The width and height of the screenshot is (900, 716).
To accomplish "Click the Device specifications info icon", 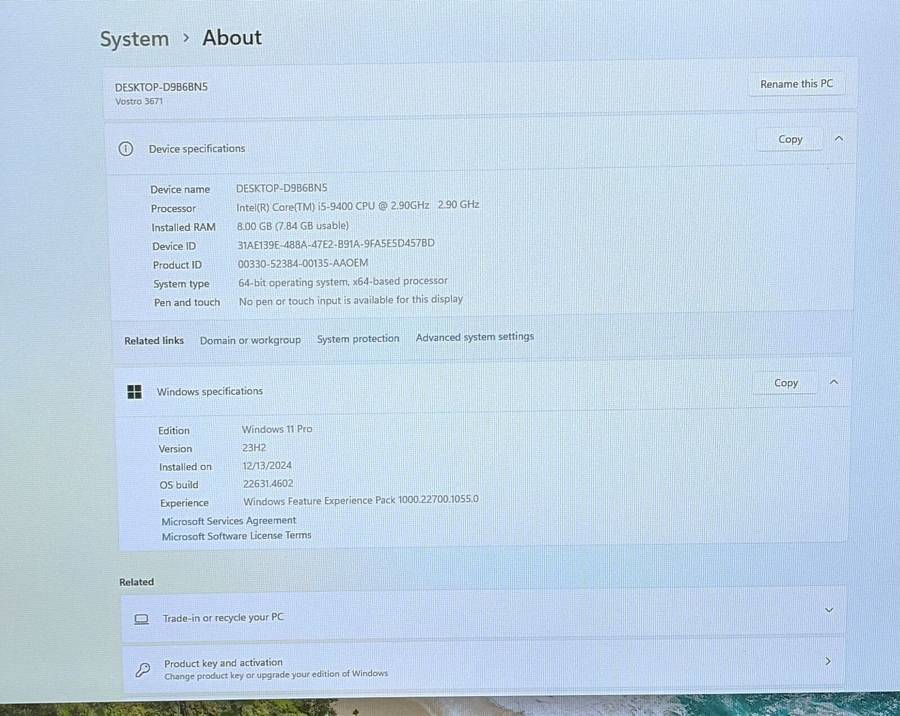I will [x=125, y=149].
